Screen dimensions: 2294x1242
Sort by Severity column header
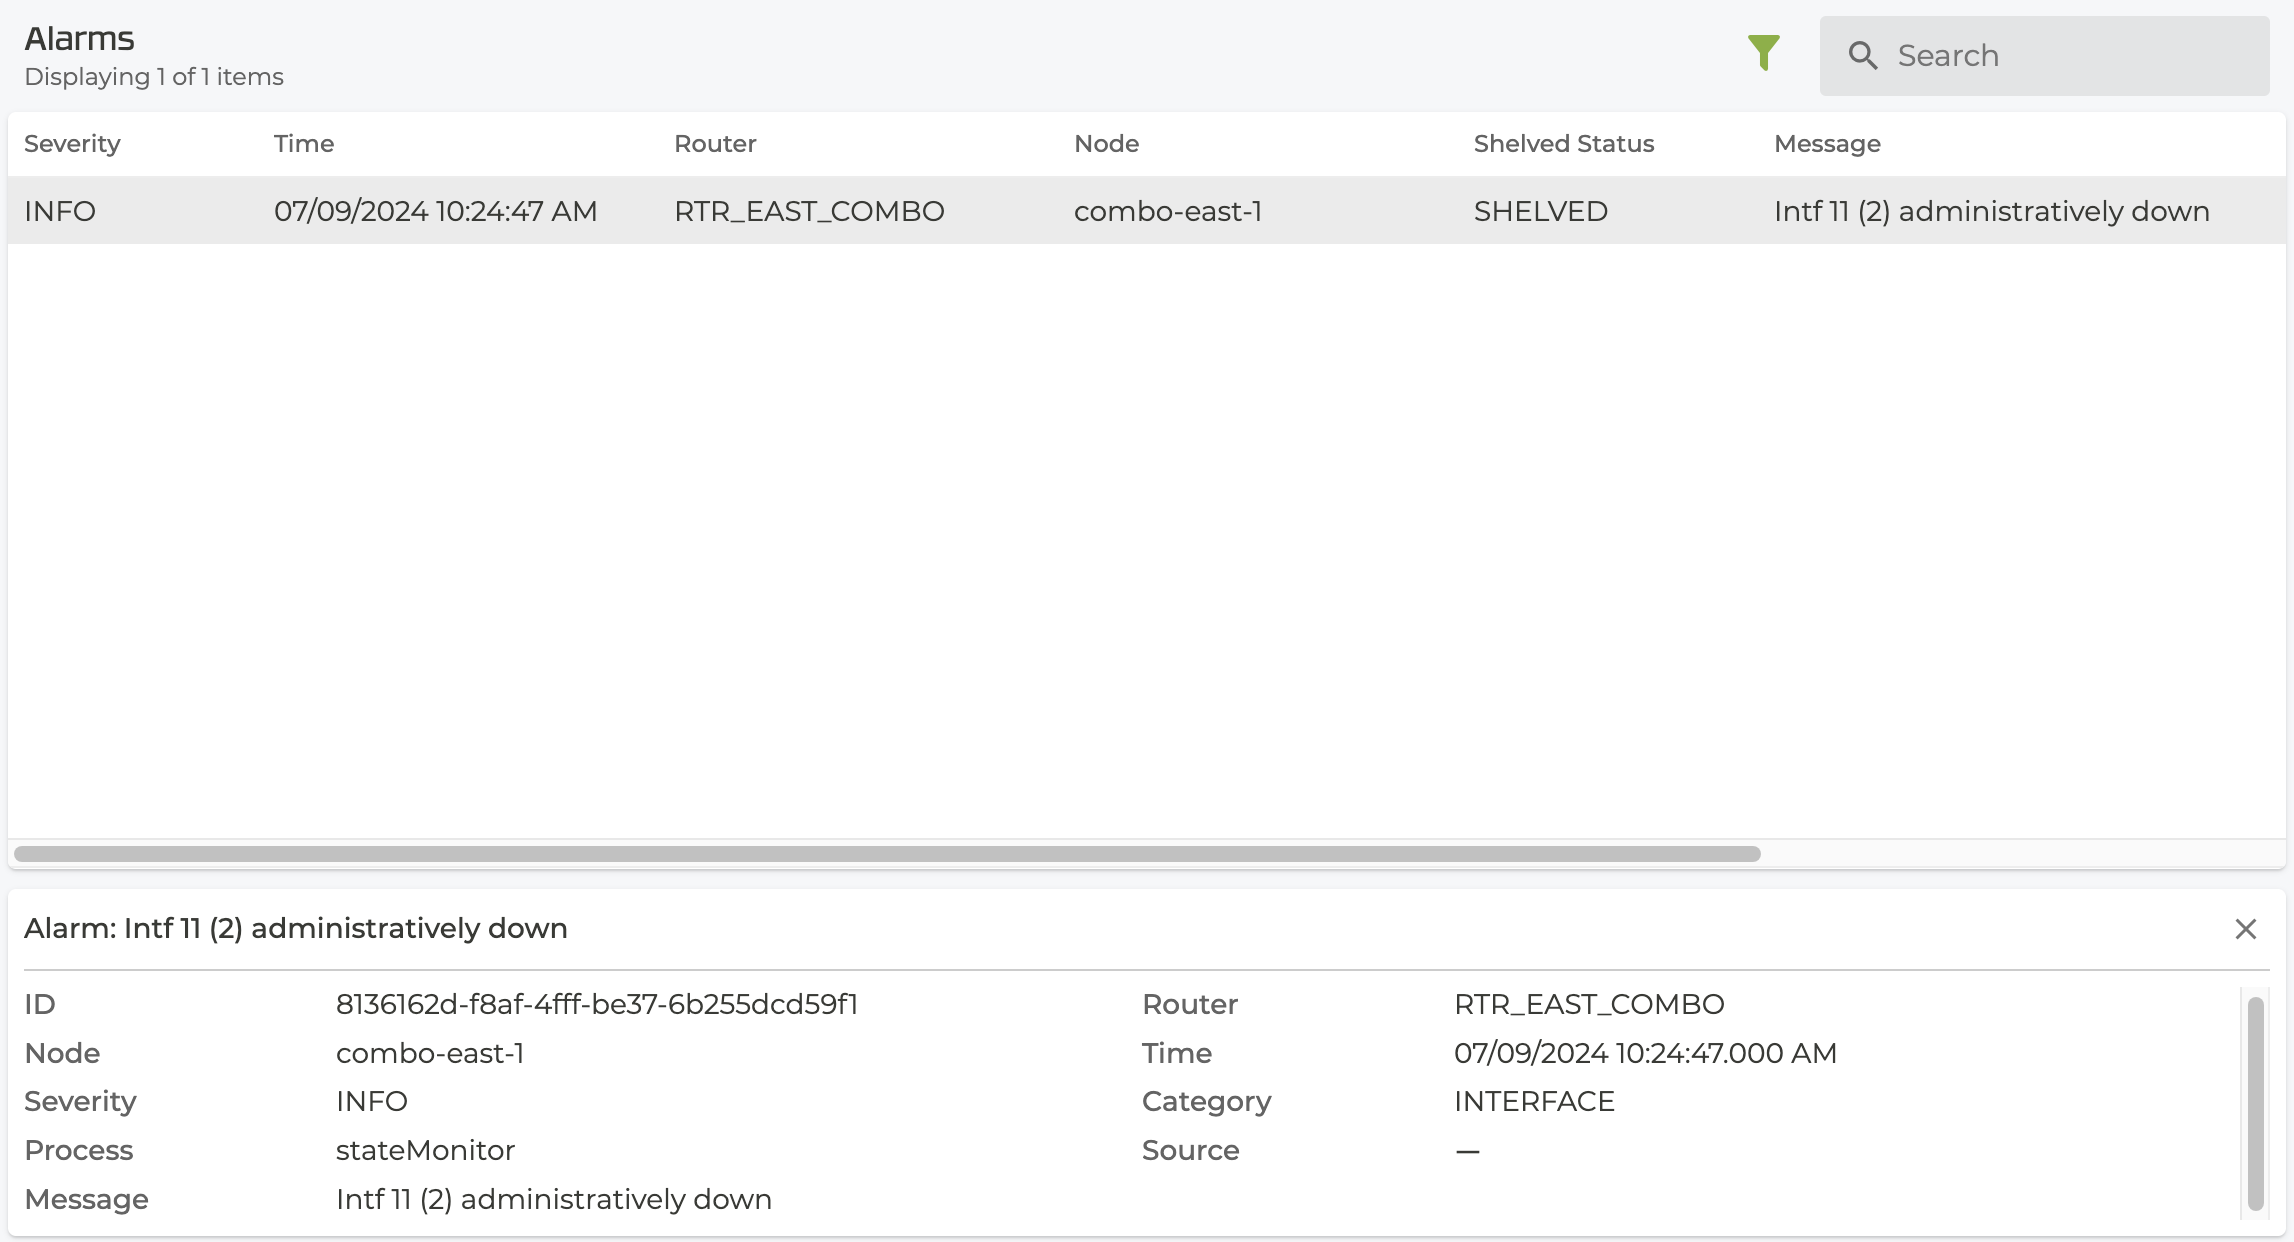72,144
